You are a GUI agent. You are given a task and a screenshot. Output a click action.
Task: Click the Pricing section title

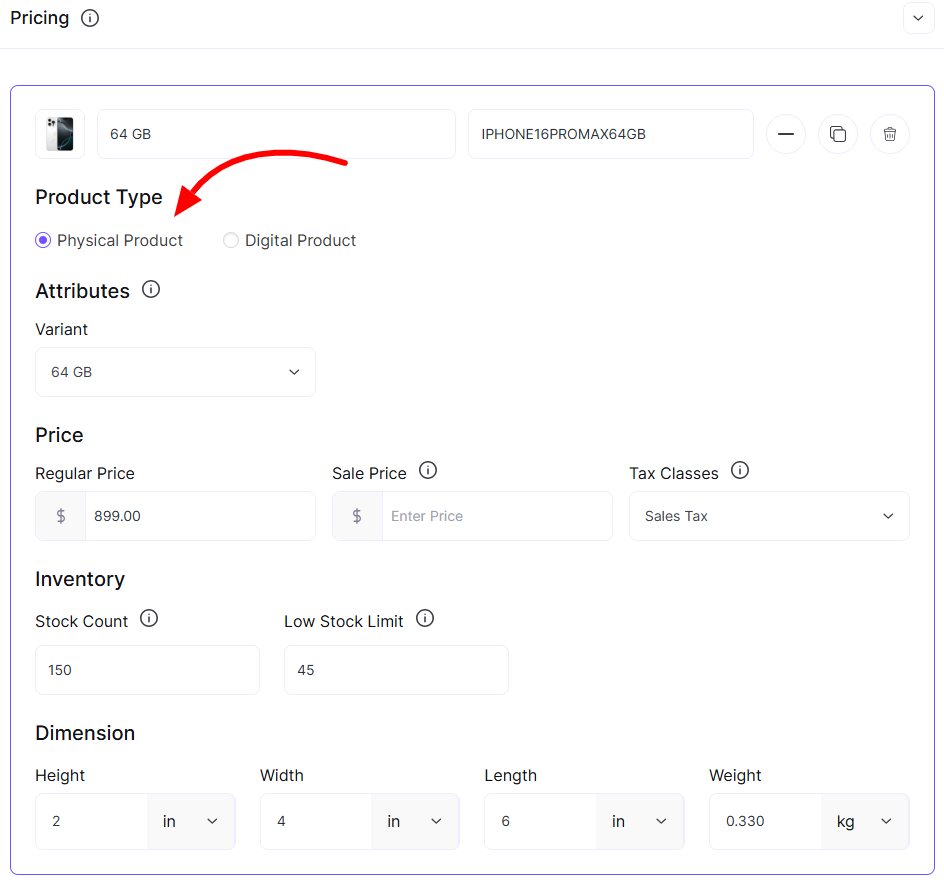40,18
